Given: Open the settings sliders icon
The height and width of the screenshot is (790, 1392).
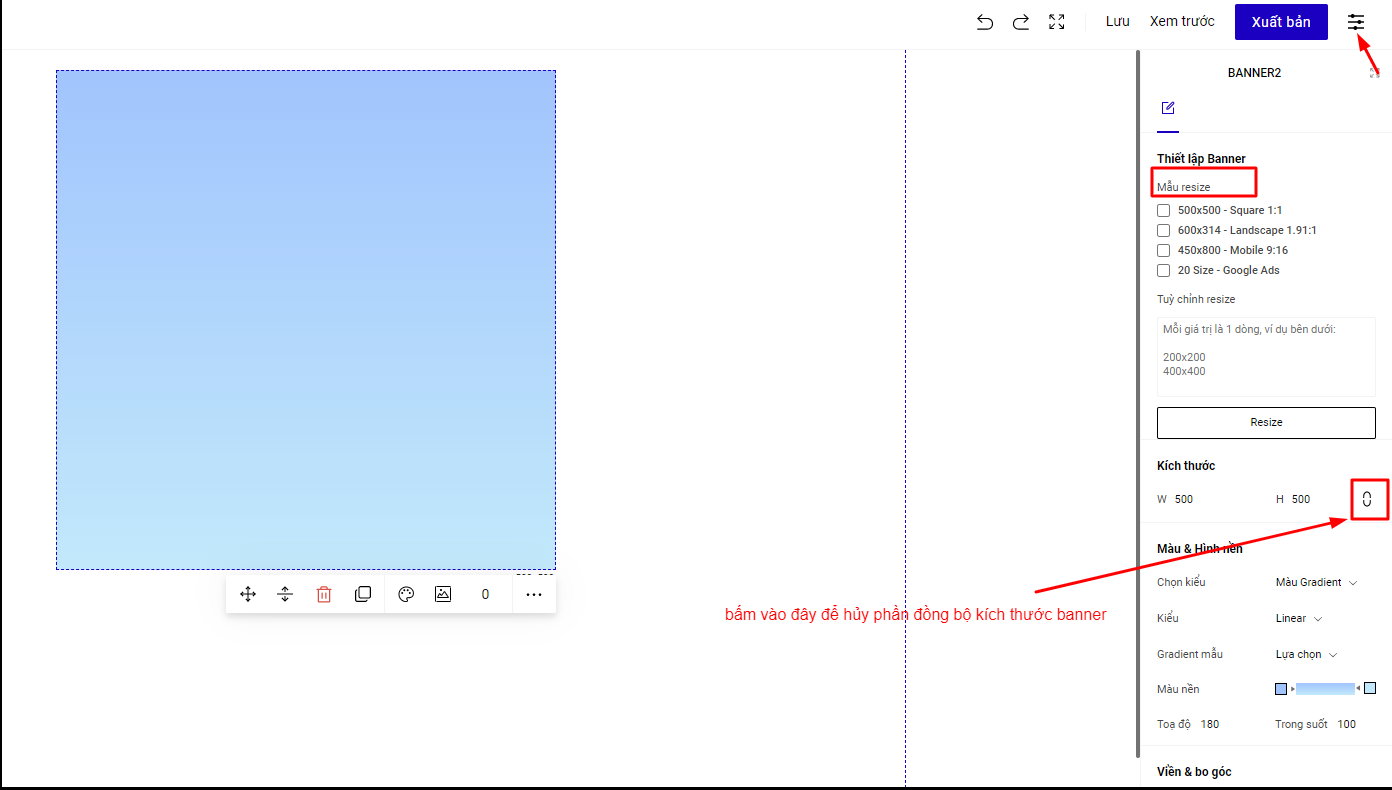Looking at the screenshot, I should [1356, 22].
